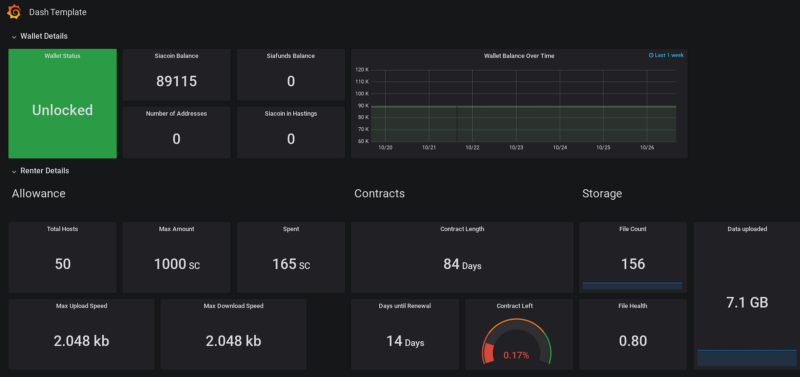Screen dimensions: 800x377
Task: Open the Dash Template dashboard title
Action: pyautogui.click(x=58, y=12)
